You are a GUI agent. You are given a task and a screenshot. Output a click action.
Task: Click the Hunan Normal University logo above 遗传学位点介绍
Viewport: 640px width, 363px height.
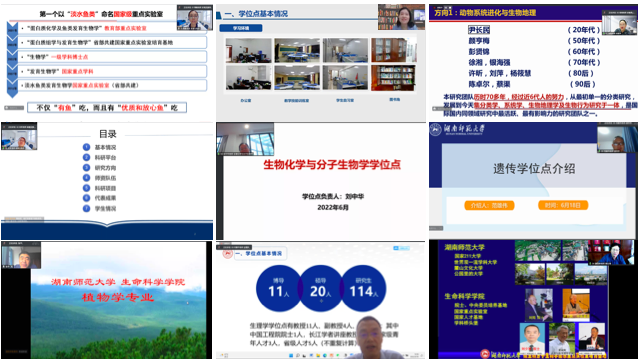tap(458, 129)
